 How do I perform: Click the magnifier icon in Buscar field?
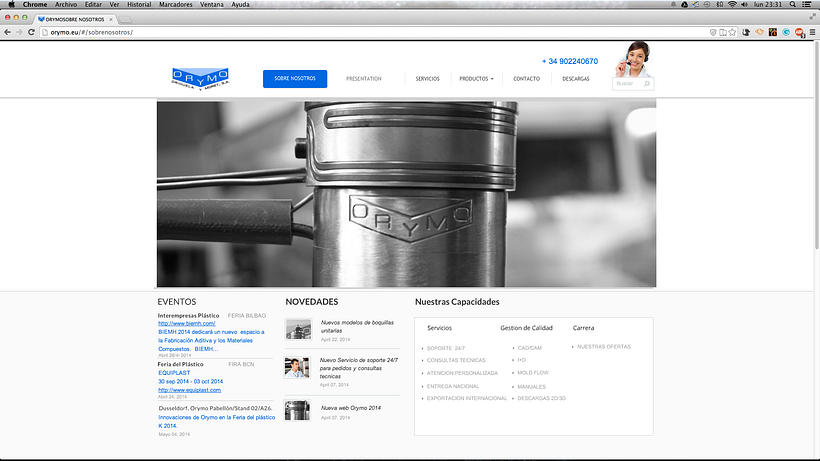tap(647, 84)
